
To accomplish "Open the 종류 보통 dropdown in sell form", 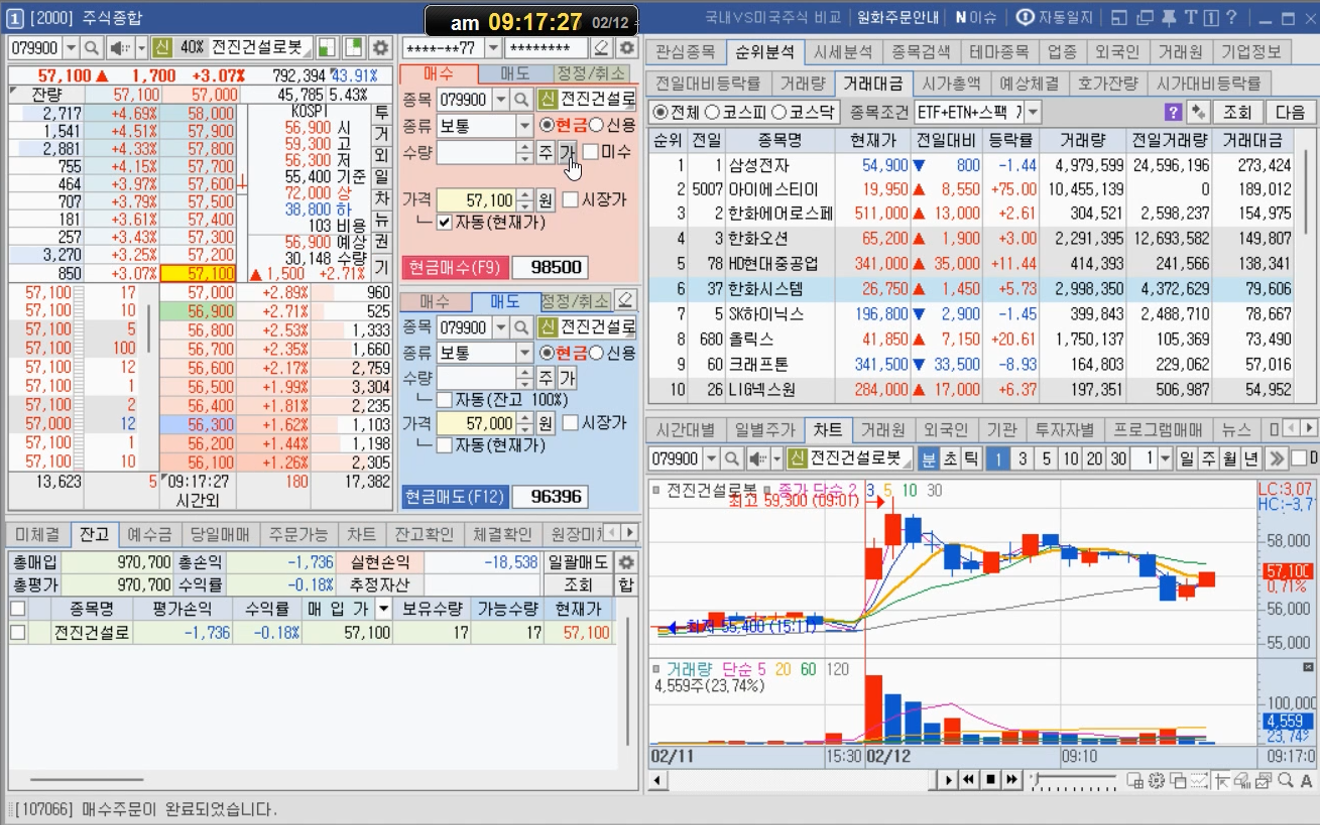I will (x=524, y=352).
